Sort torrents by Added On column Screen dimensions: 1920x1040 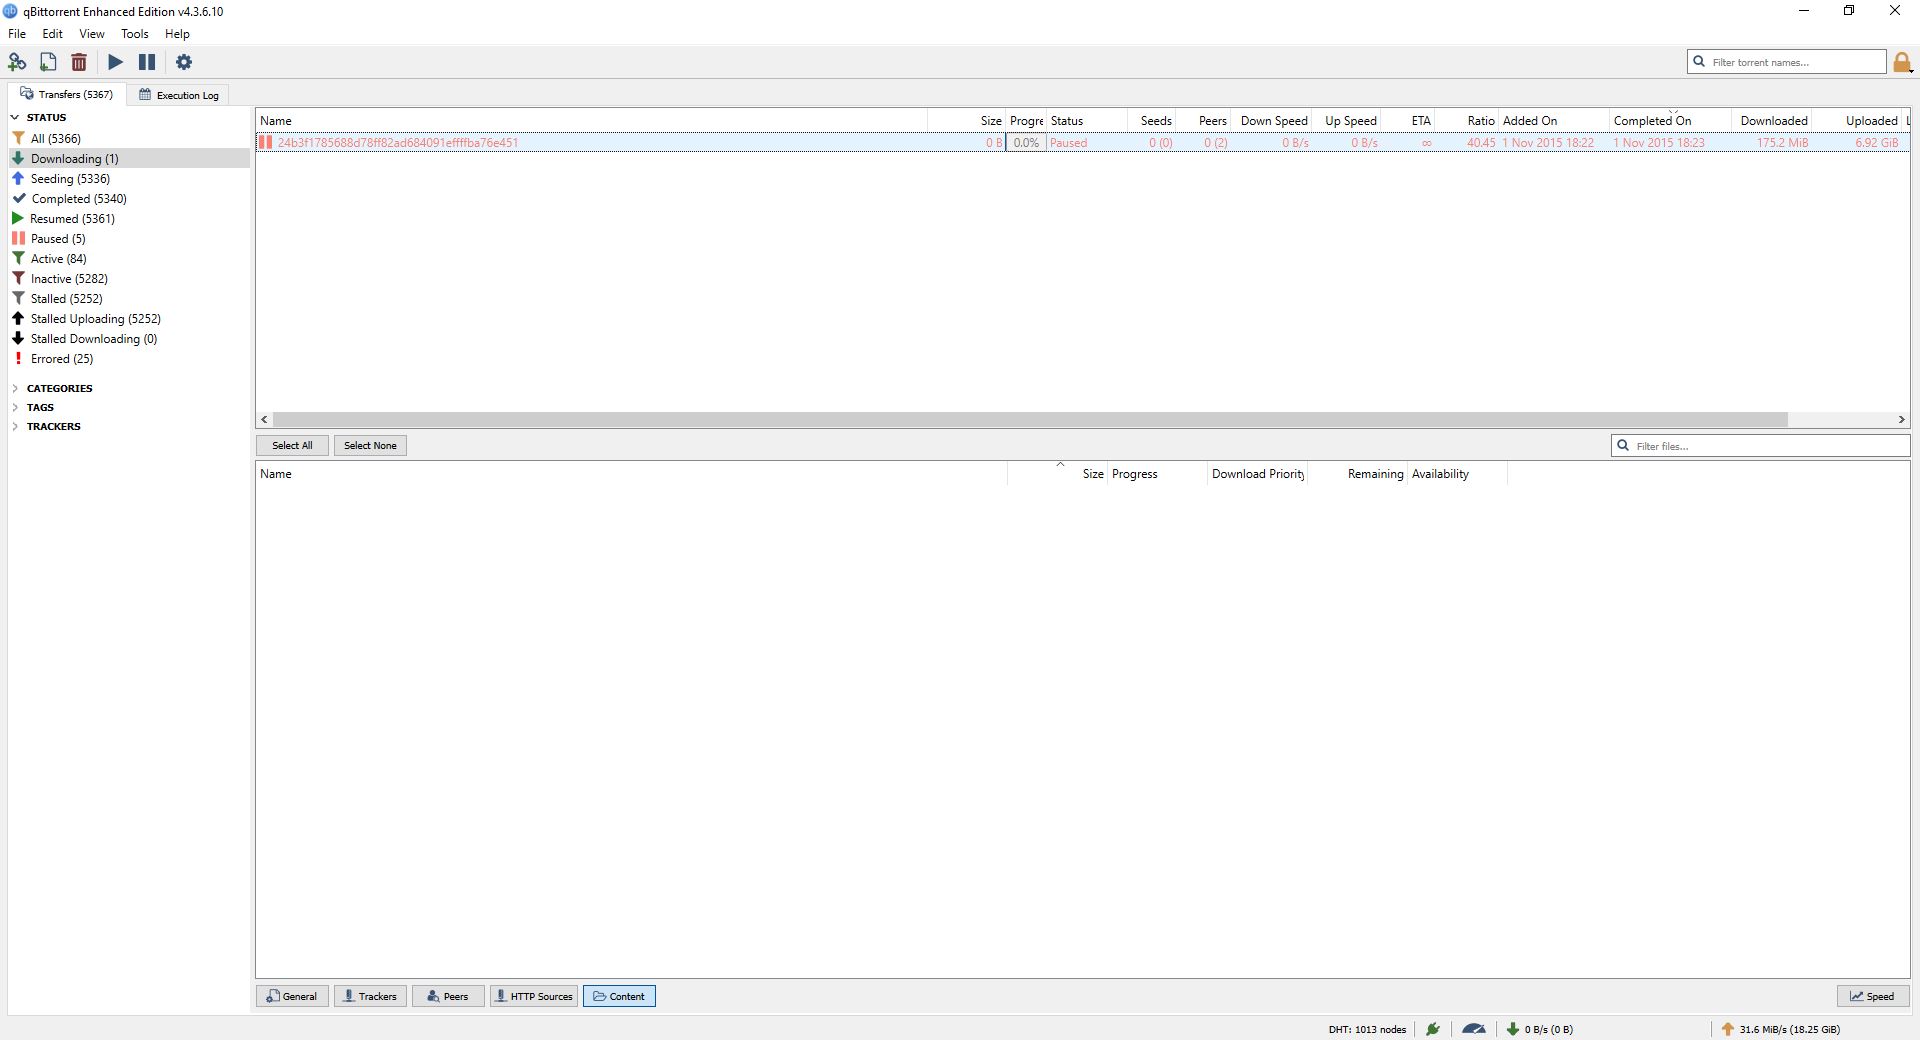[1554, 120]
